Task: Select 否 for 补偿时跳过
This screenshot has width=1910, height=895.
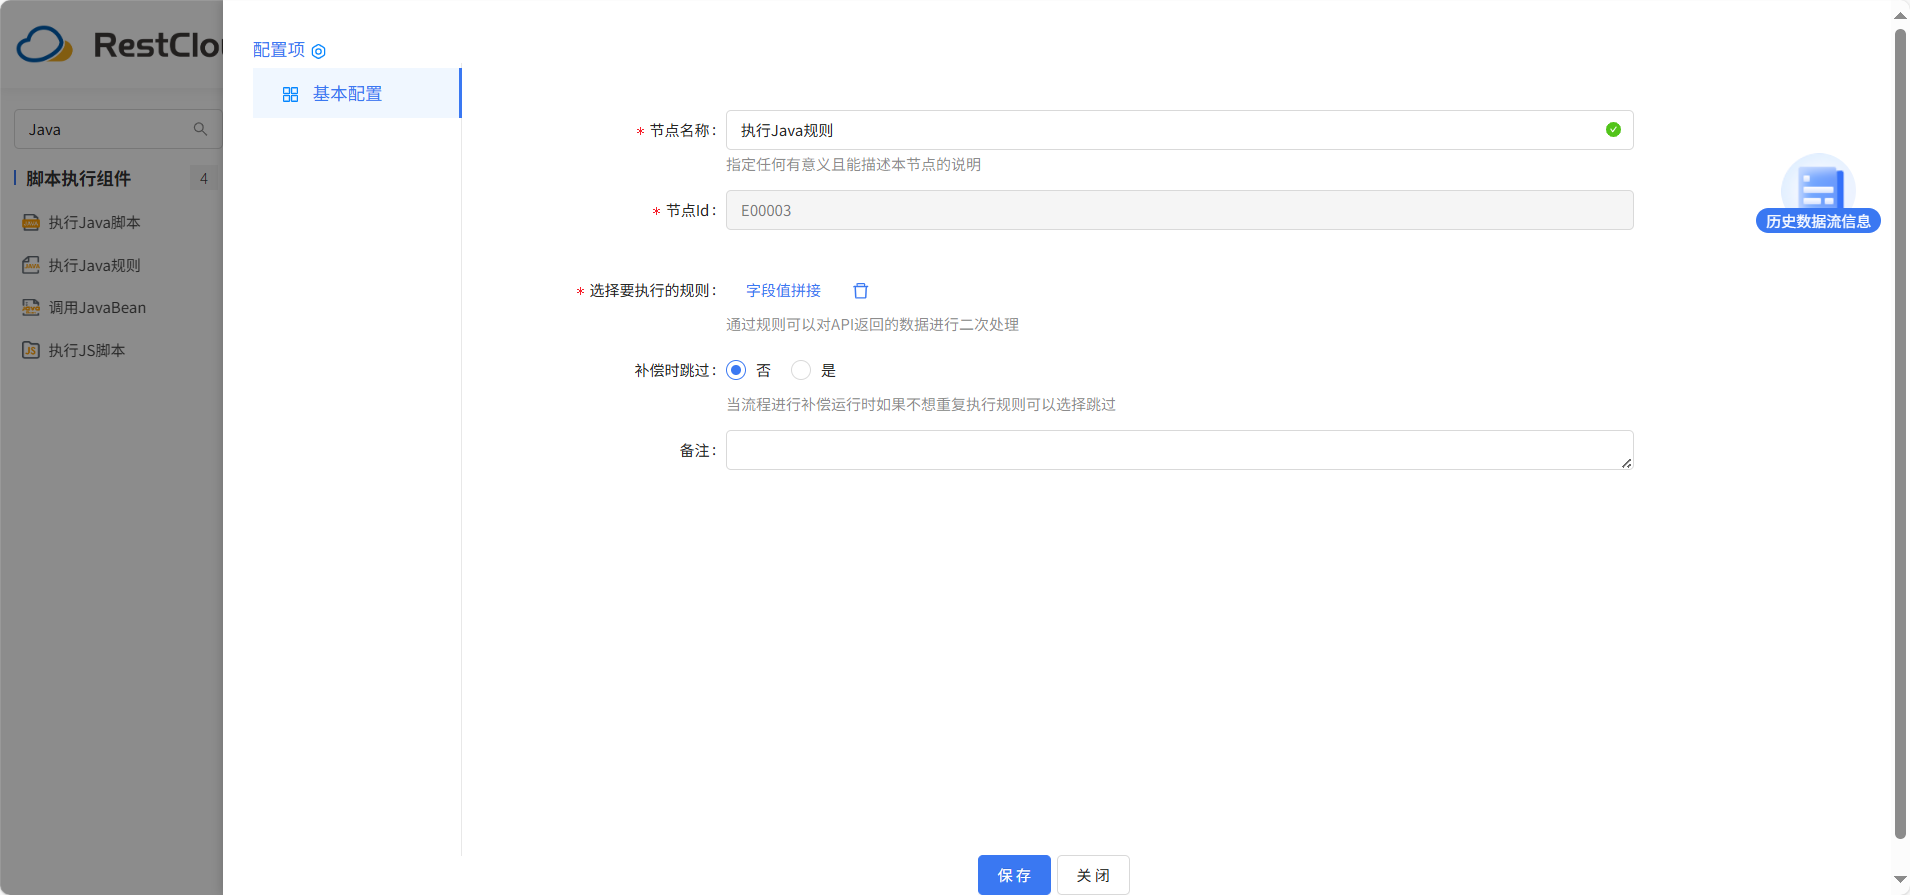Action: click(x=736, y=370)
